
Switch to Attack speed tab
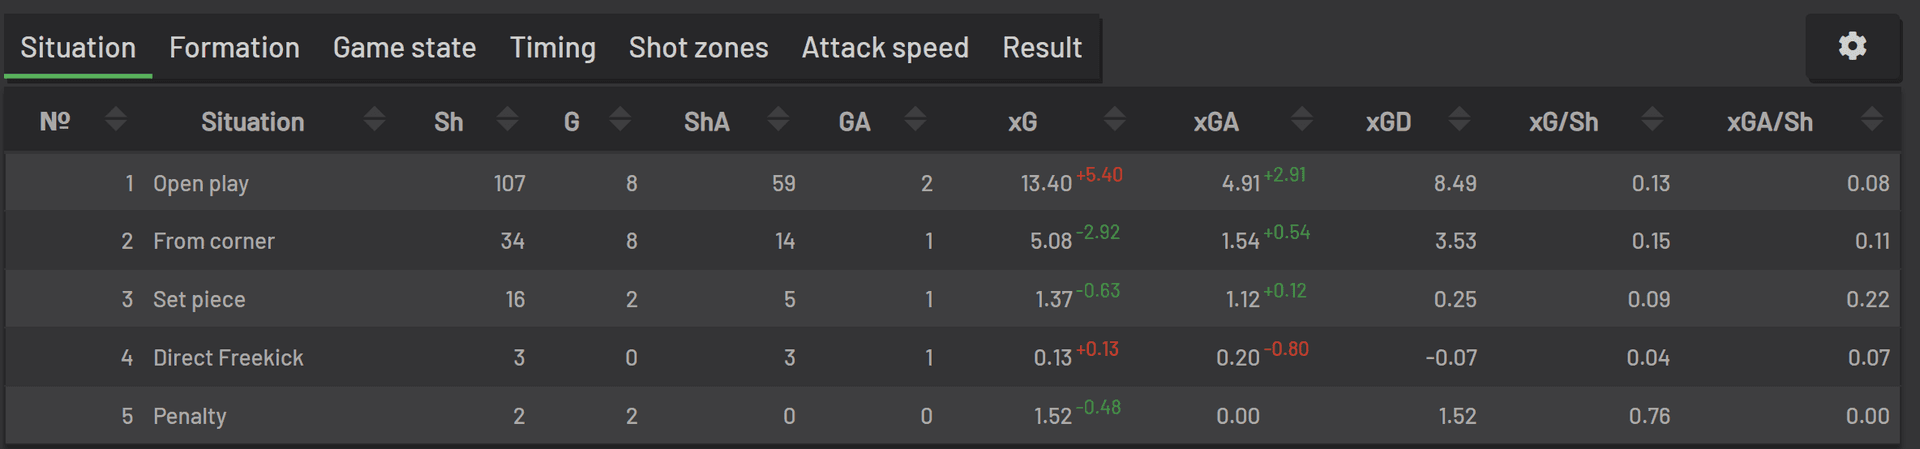885,48
